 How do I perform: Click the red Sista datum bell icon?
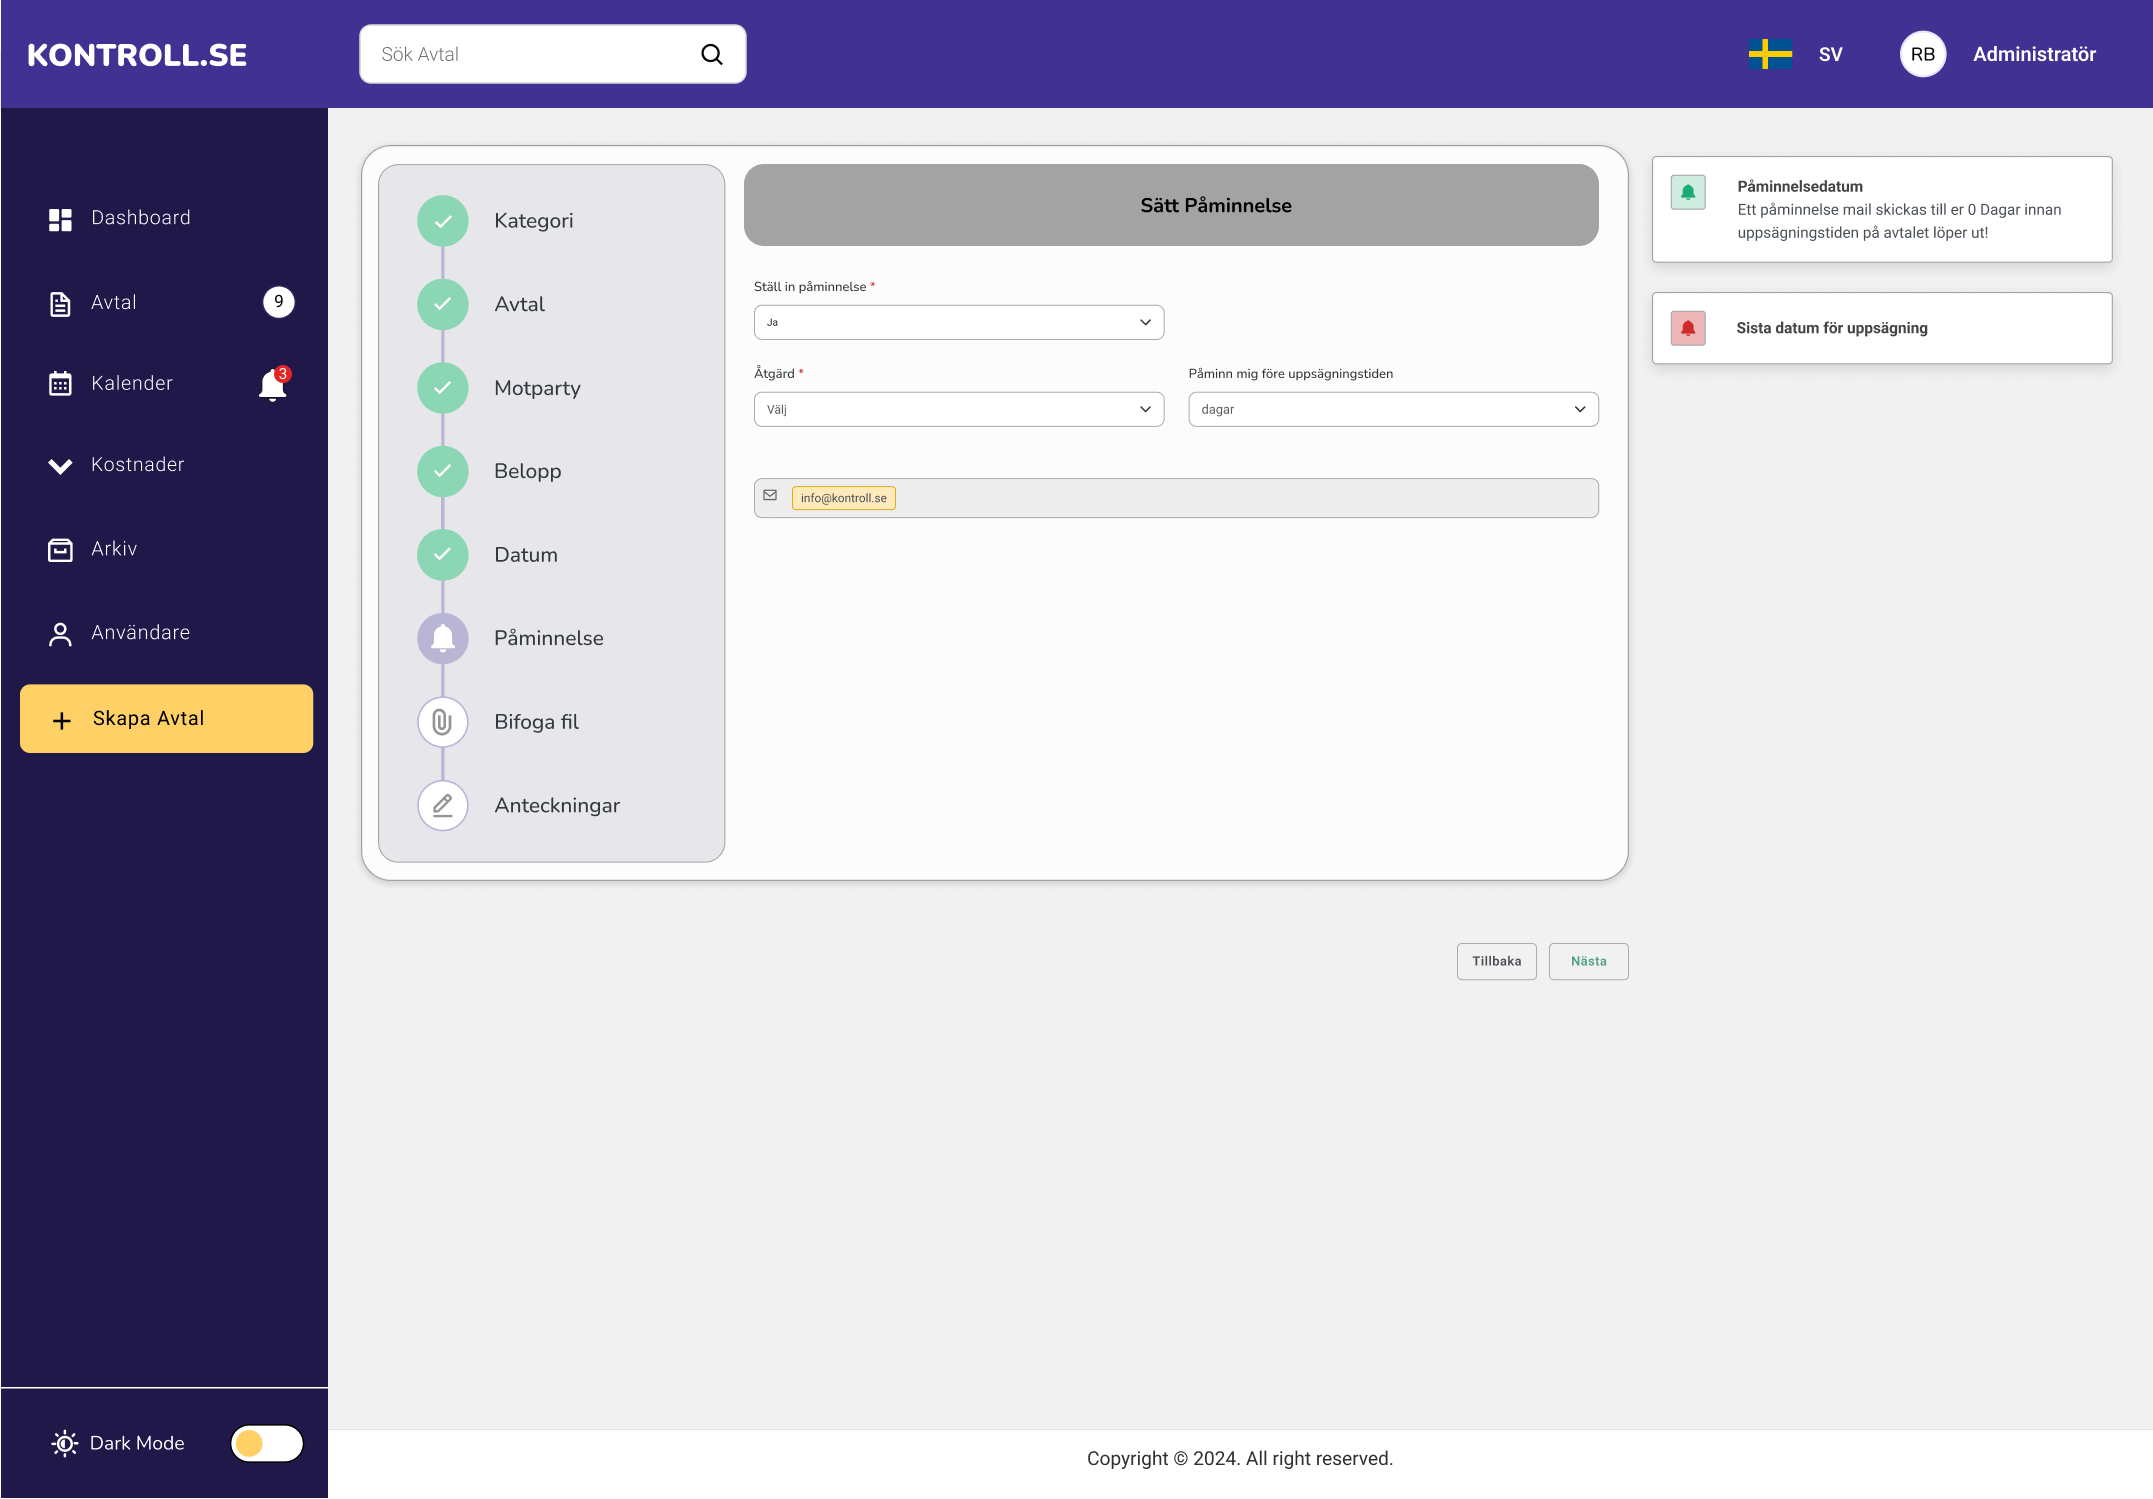click(1688, 328)
